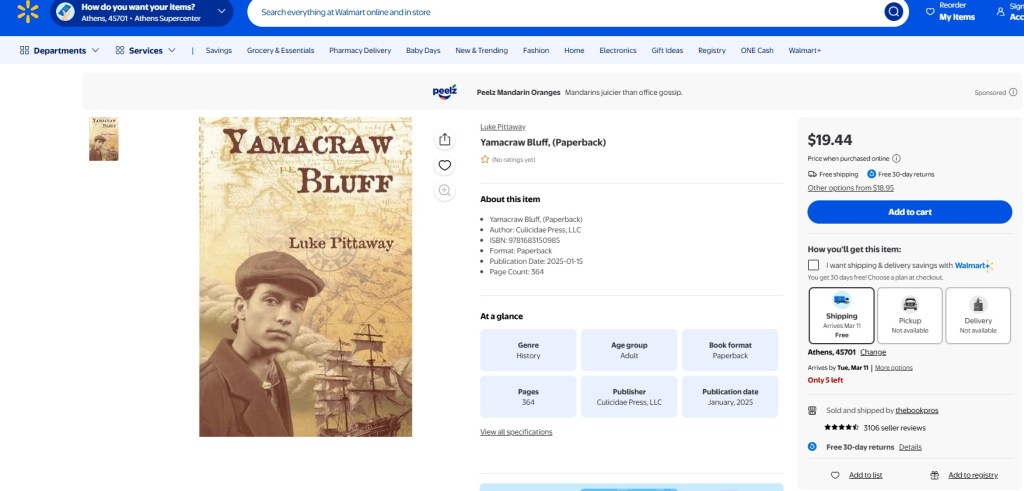Click the Add to registry gift icon
1024x491 pixels.
click(934, 475)
